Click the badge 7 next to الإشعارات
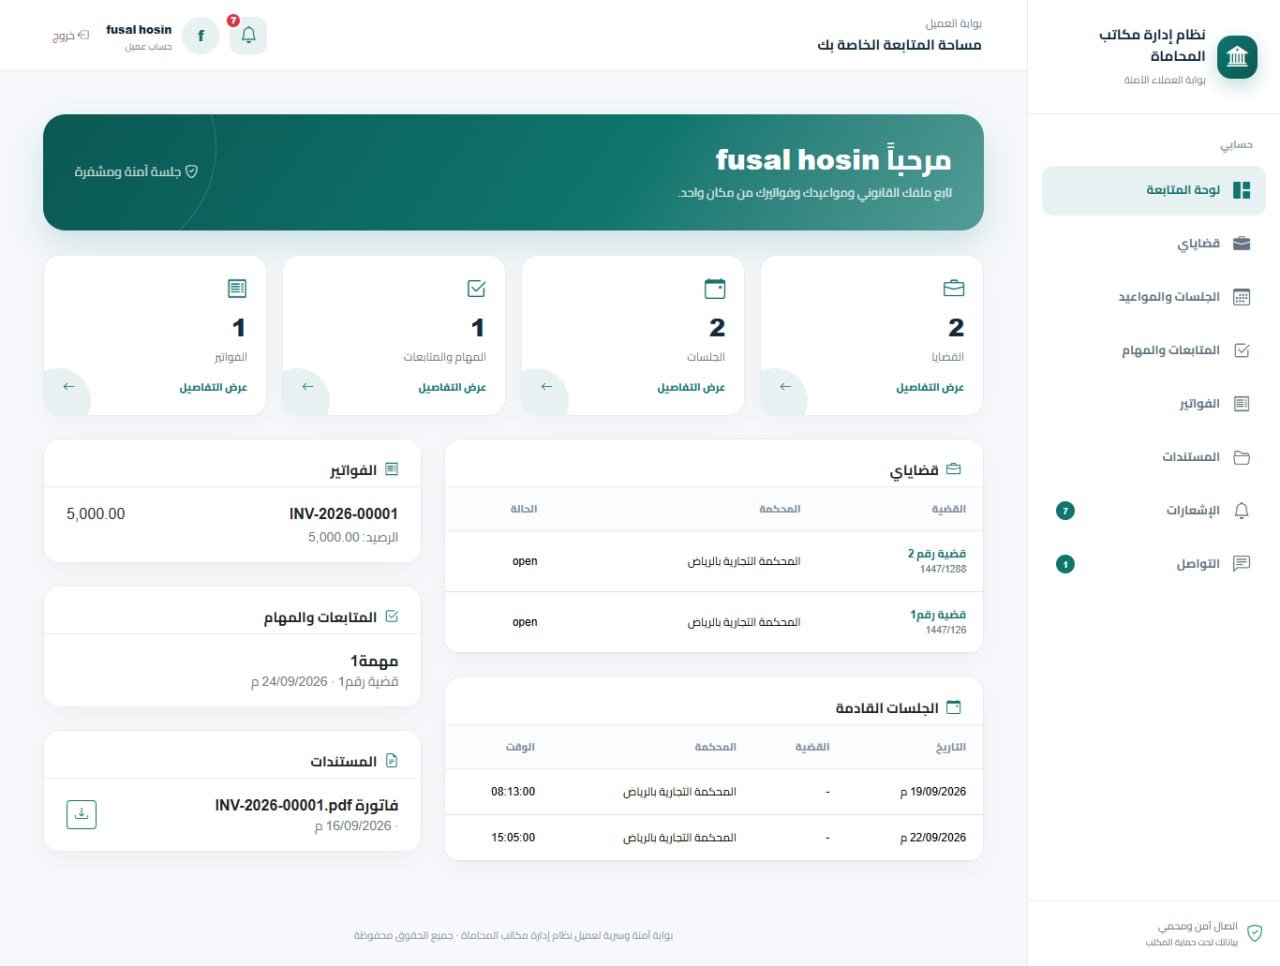 (1065, 511)
